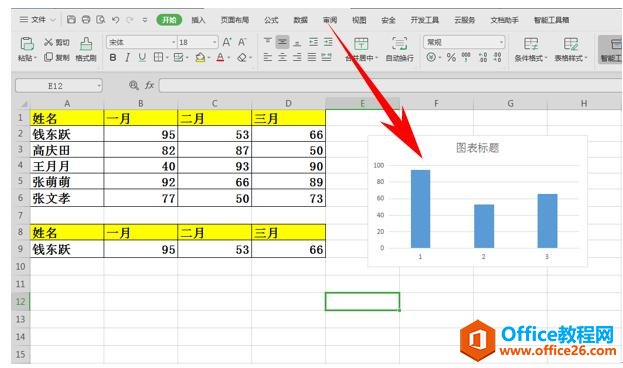Open Table Styles (表格样式)
Screen dimensions: 623x368
(571, 49)
